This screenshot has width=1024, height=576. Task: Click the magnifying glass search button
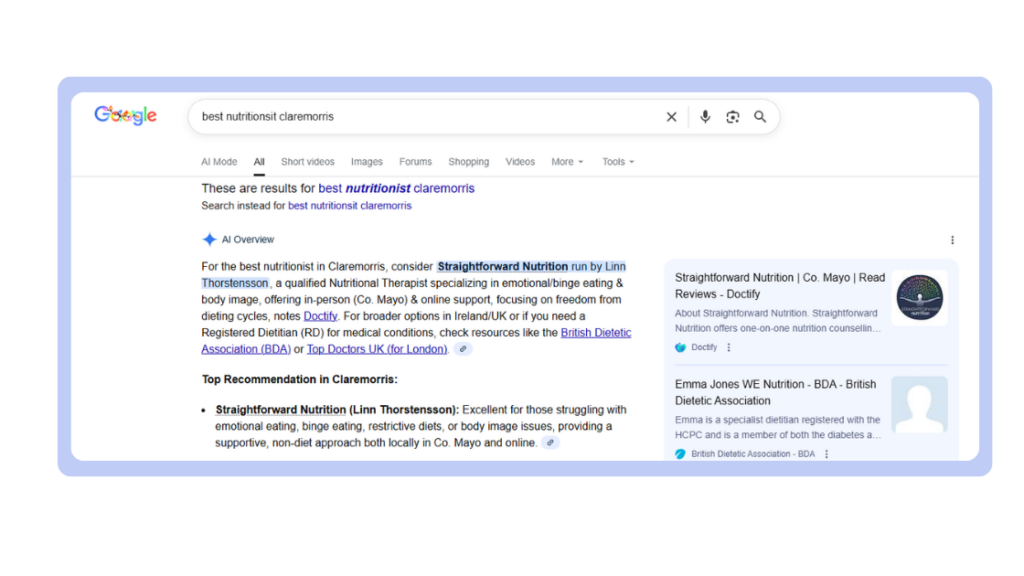point(760,117)
